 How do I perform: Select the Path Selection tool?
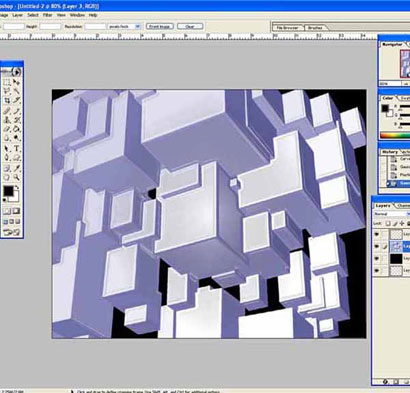point(7,149)
